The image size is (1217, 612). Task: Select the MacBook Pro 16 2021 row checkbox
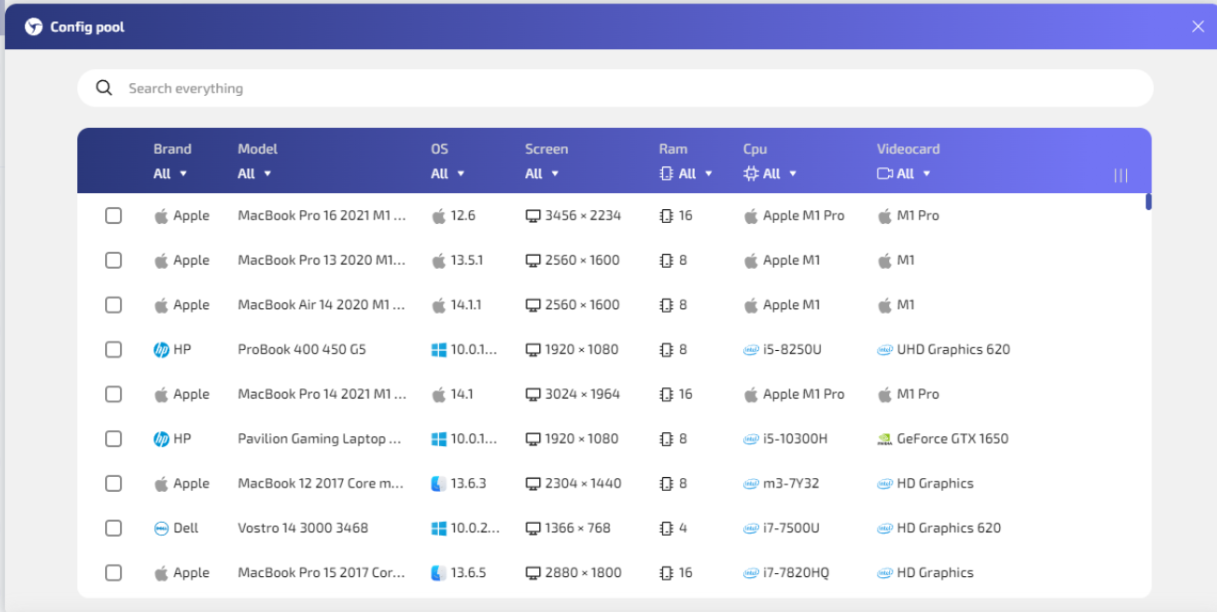click(x=114, y=216)
